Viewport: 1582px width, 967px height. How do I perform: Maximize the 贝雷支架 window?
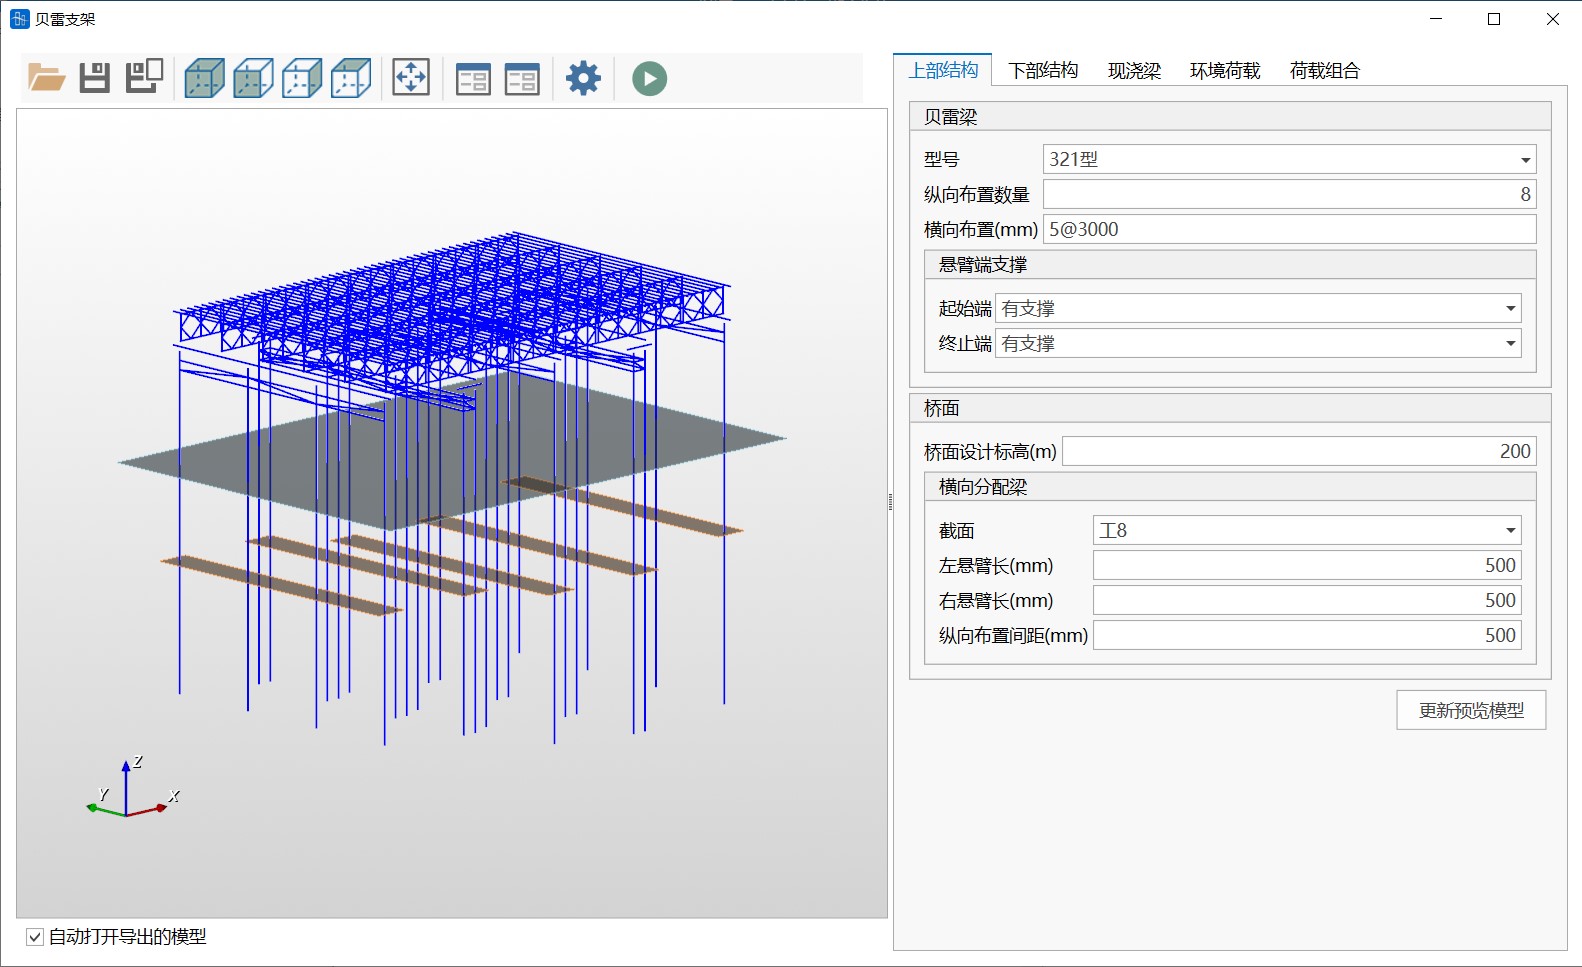(1494, 19)
